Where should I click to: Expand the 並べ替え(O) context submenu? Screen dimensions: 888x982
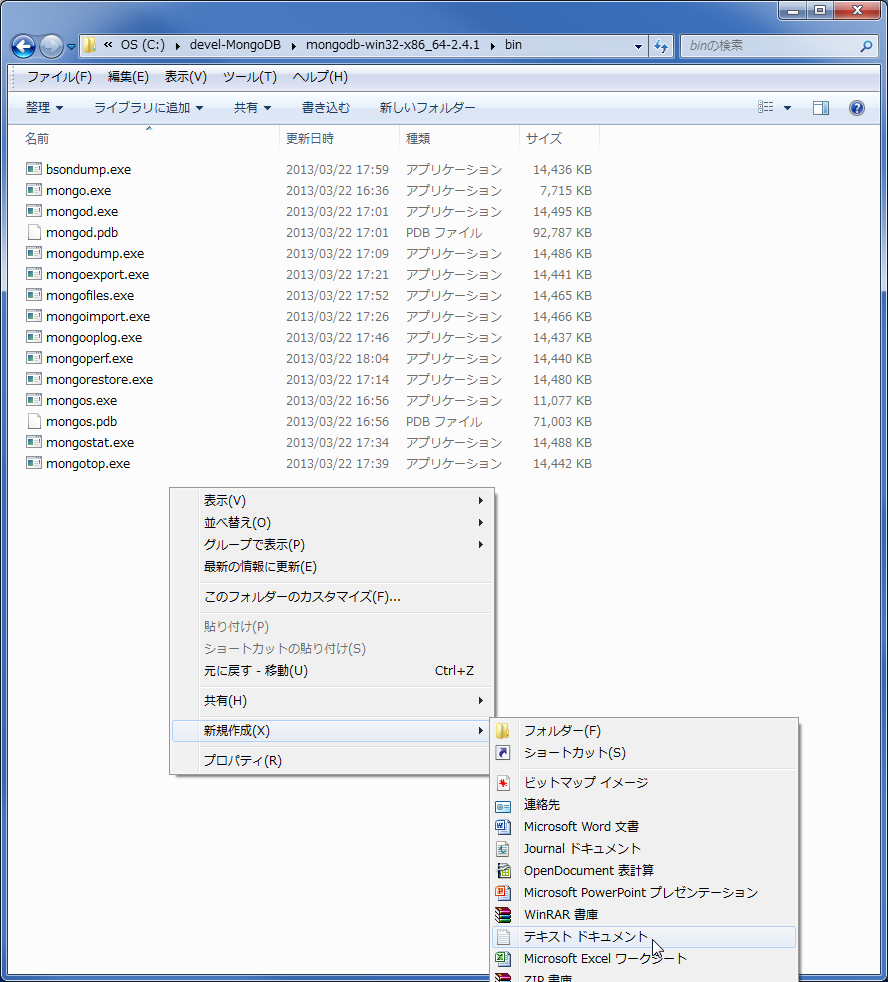[x=332, y=522]
